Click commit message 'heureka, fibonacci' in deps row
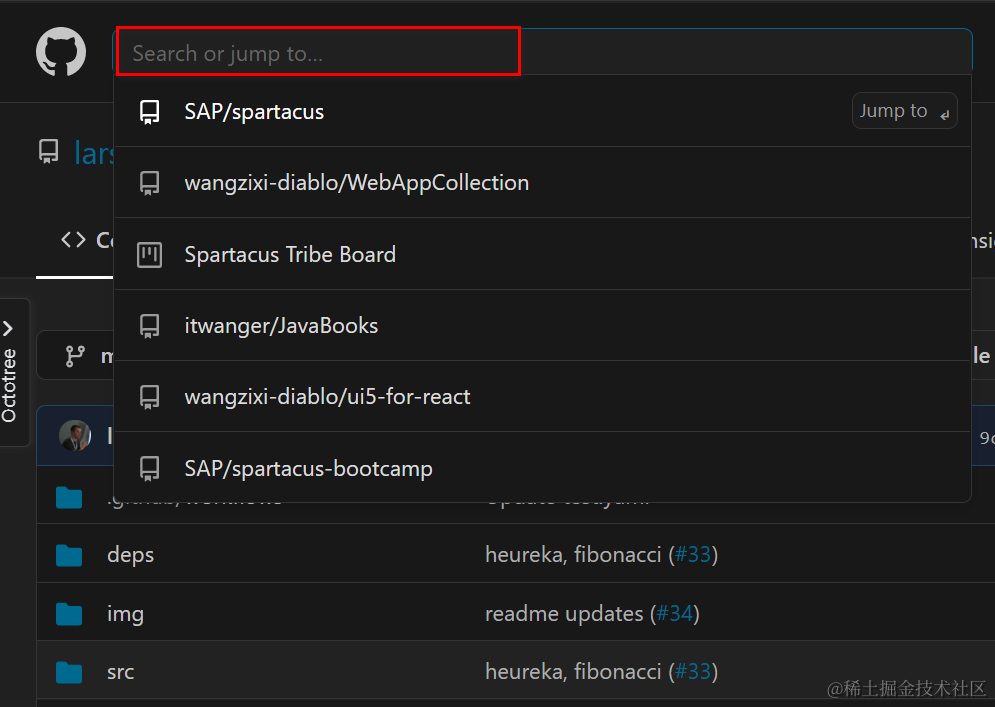This screenshot has height=707, width=995. pyautogui.click(x=573, y=554)
